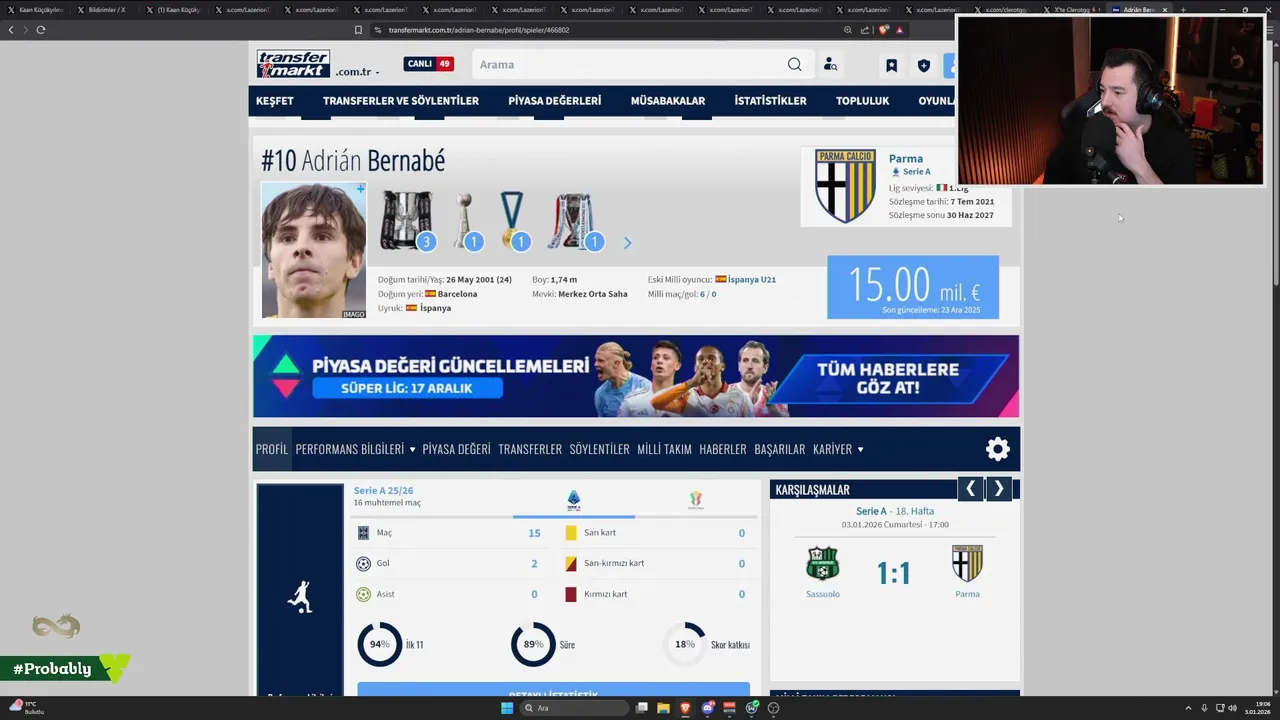The height and width of the screenshot is (720, 1280).
Task: Click the Sassuolo crest in match card
Action: click(822, 564)
